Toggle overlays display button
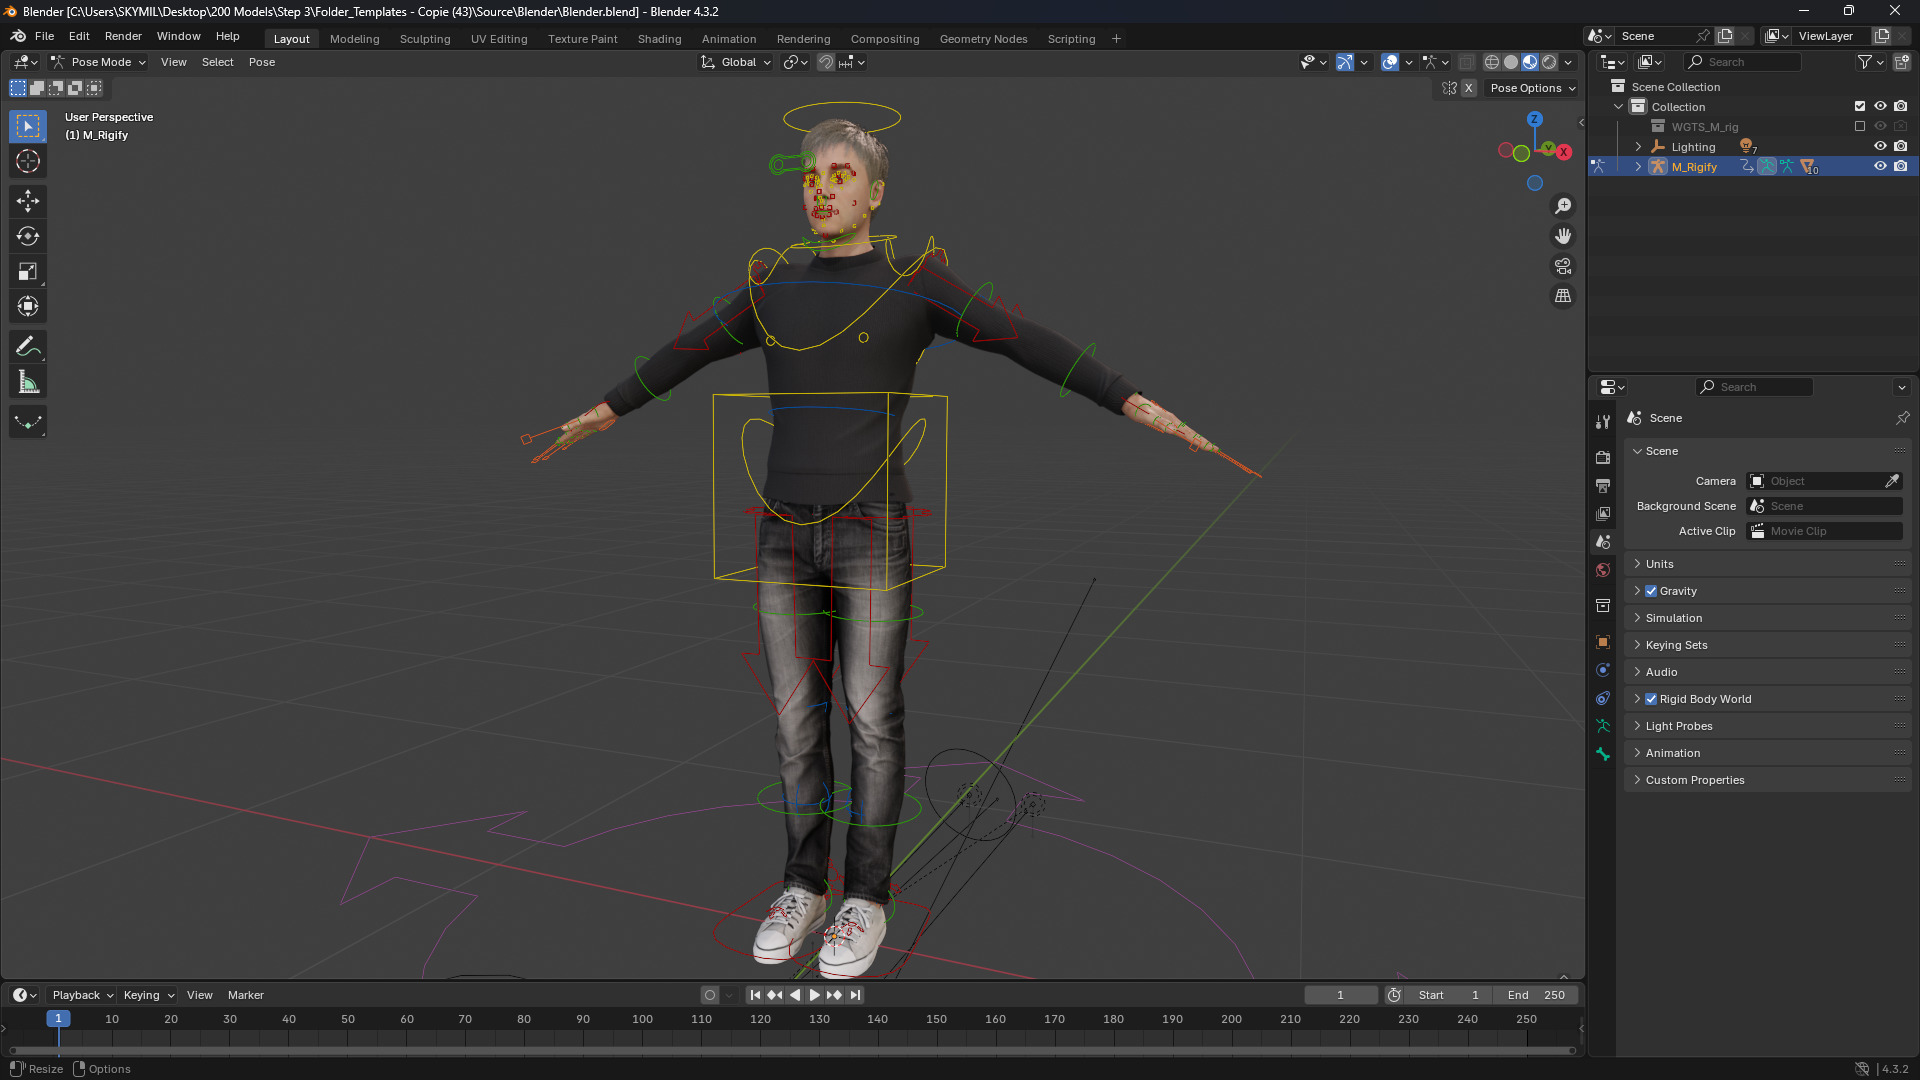The image size is (1920, 1080). pos(1390,62)
